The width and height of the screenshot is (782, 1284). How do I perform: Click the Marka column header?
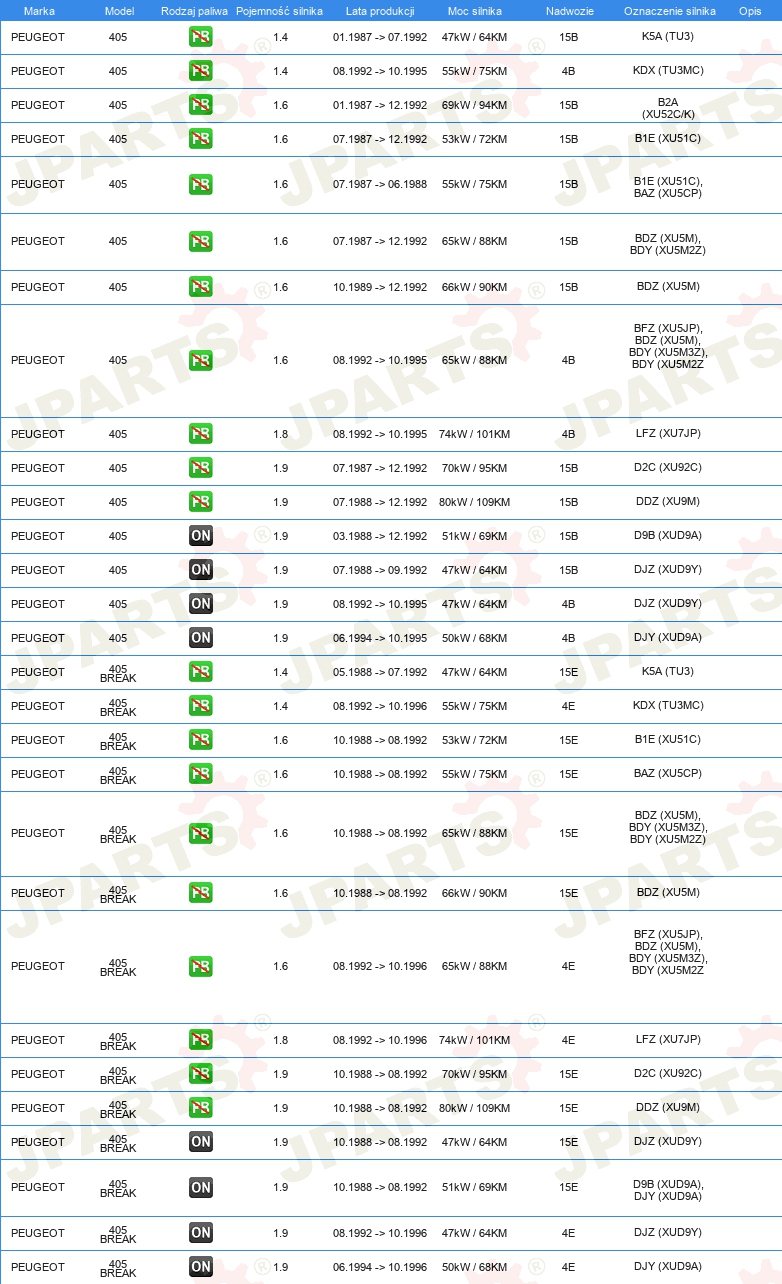tap(39, 10)
